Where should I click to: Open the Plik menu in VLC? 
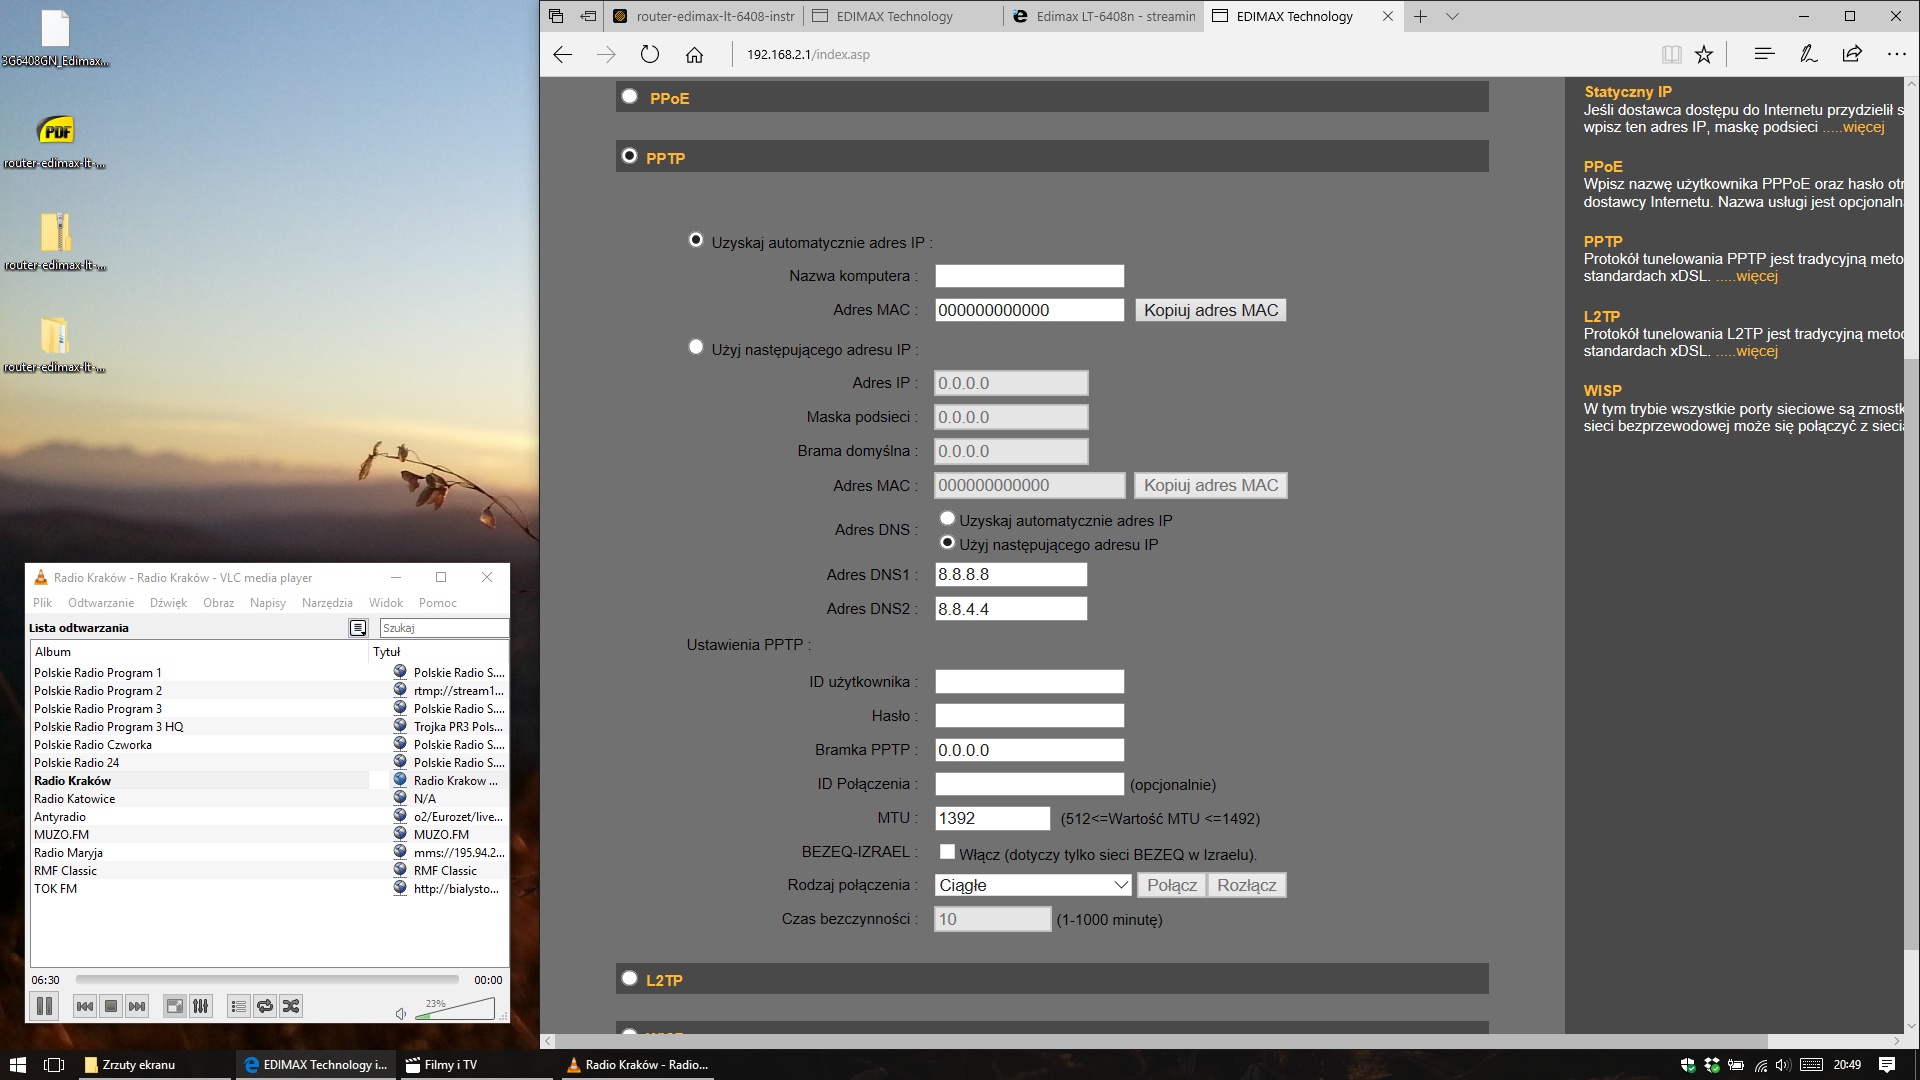click(43, 603)
